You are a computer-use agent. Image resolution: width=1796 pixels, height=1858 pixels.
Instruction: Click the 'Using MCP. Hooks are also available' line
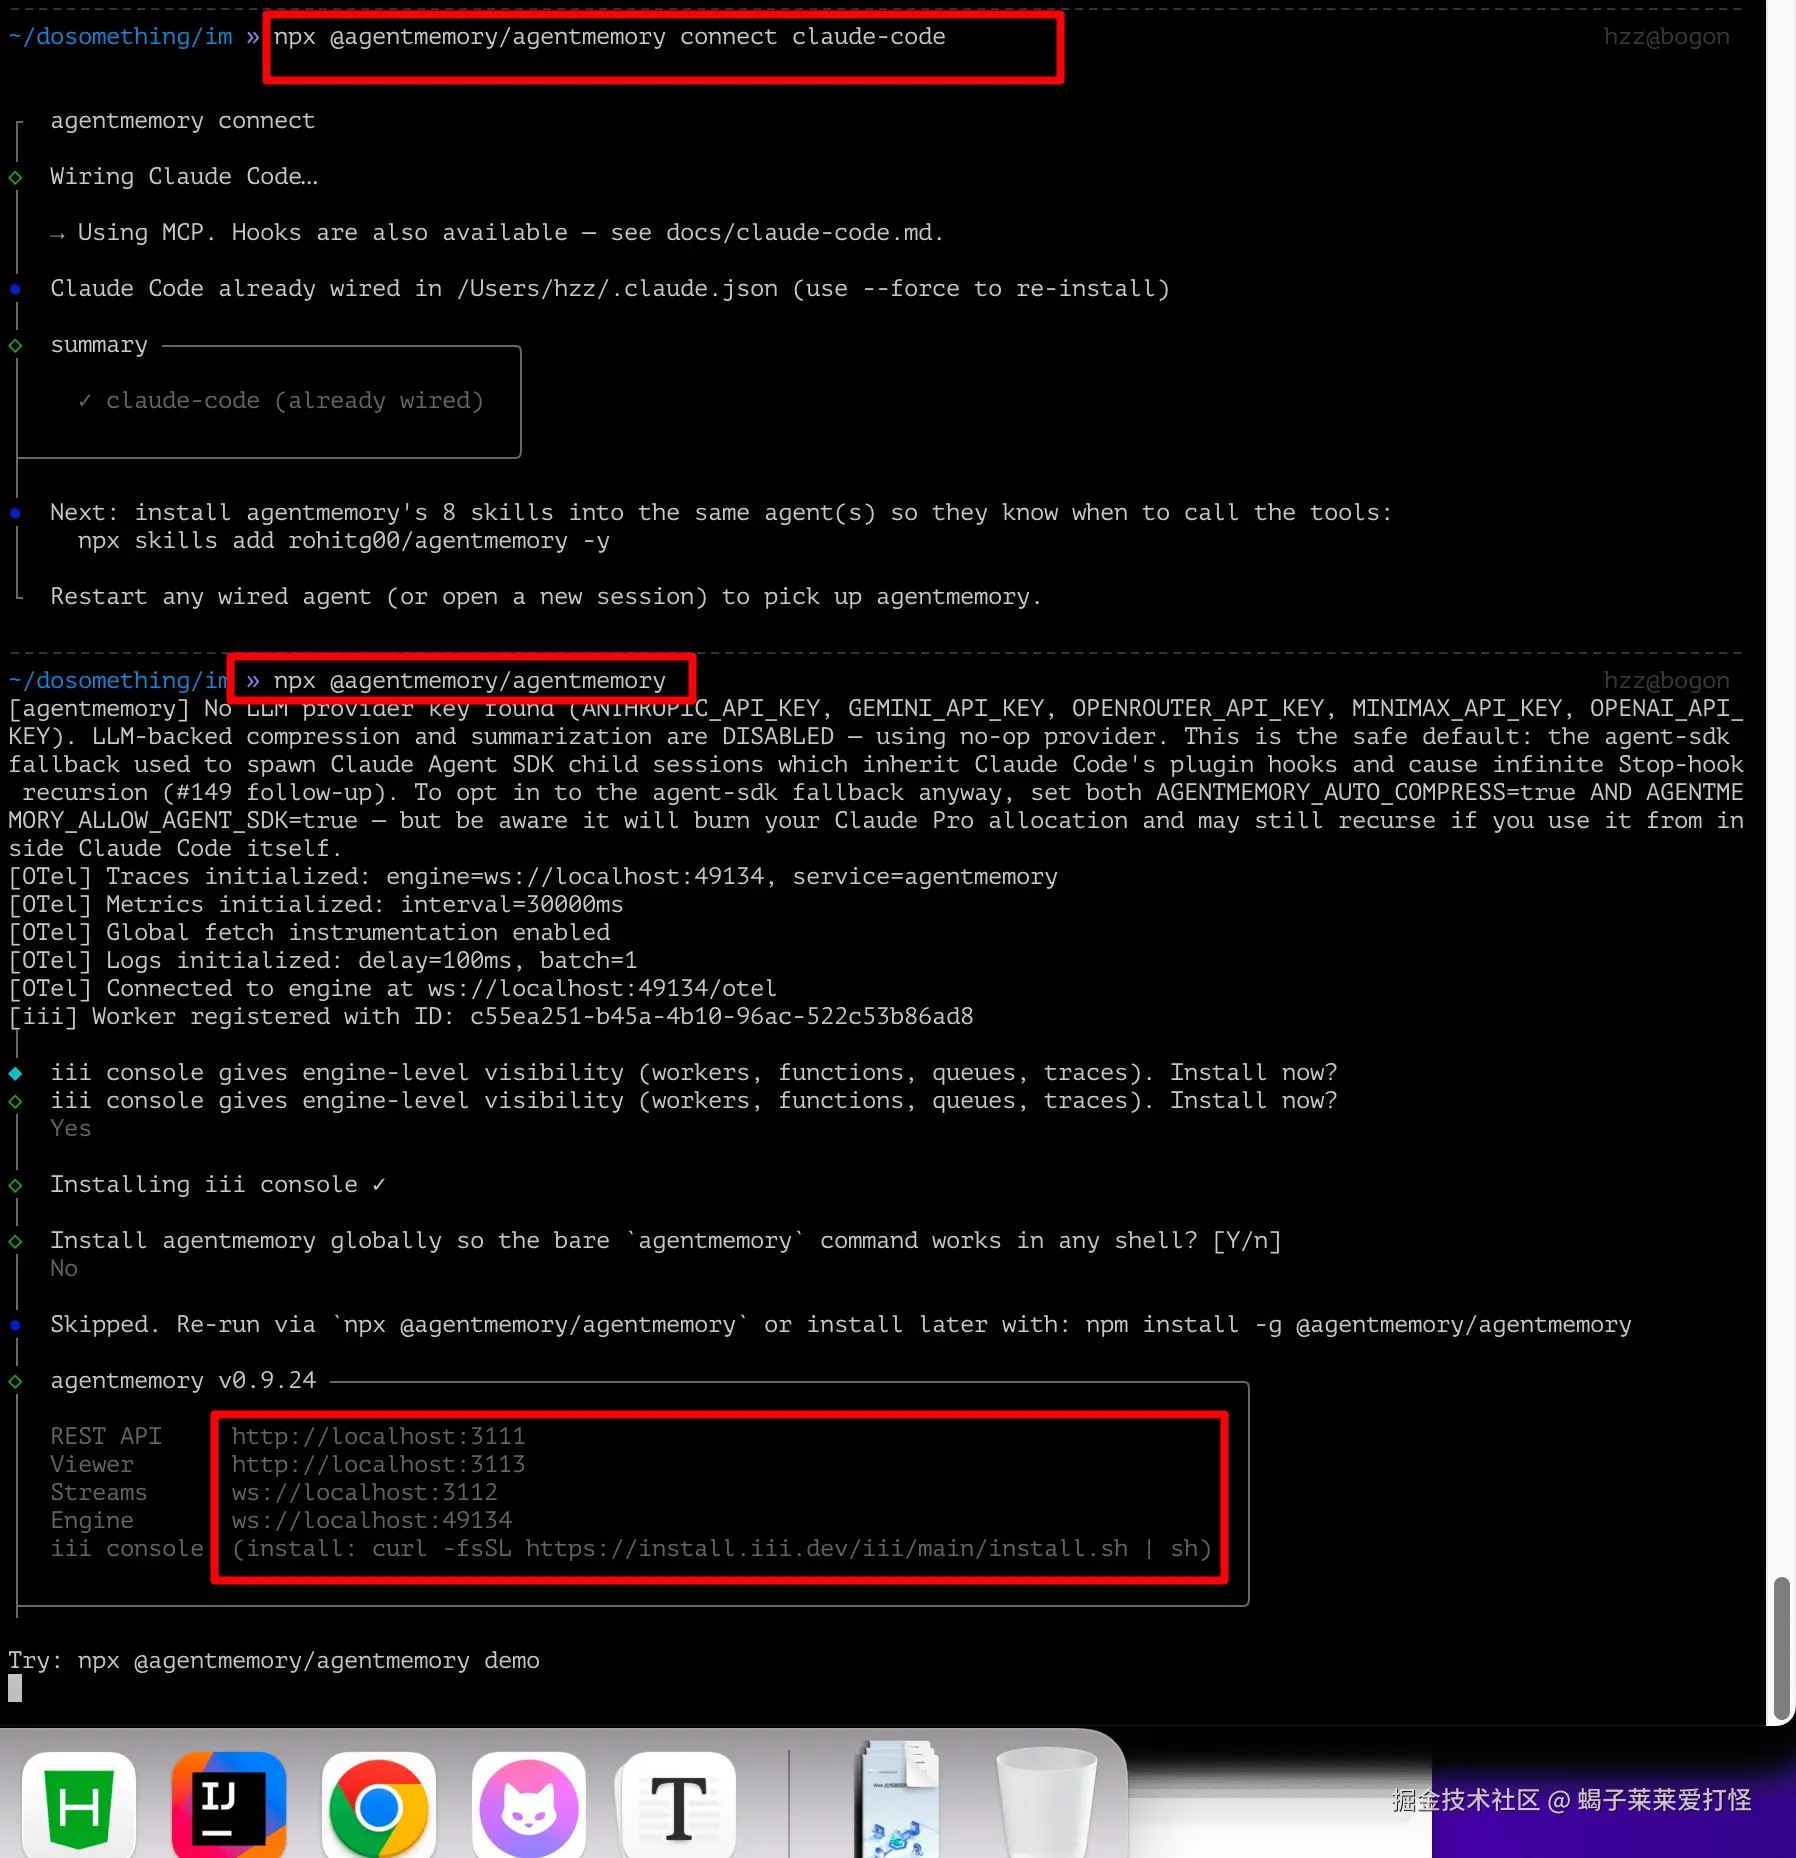497,232
